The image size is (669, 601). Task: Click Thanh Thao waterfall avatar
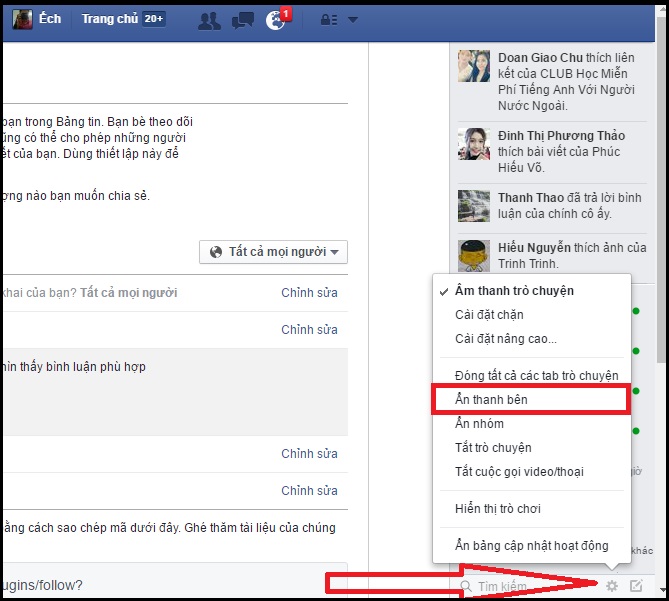pos(474,206)
